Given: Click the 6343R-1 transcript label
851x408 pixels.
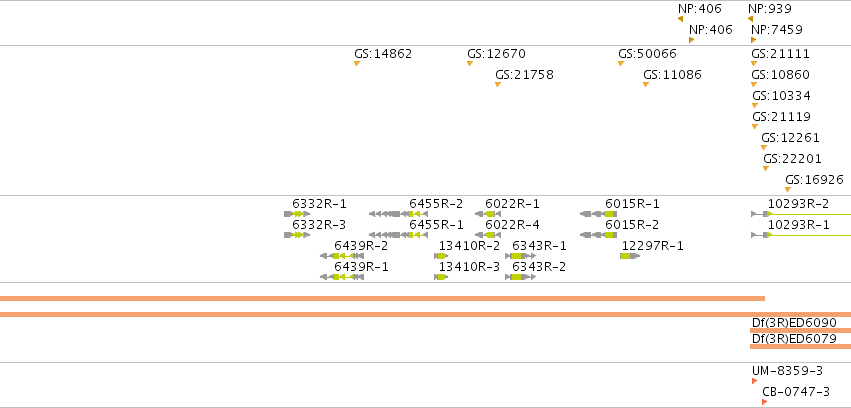Looking at the screenshot, I should (x=539, y=246).
